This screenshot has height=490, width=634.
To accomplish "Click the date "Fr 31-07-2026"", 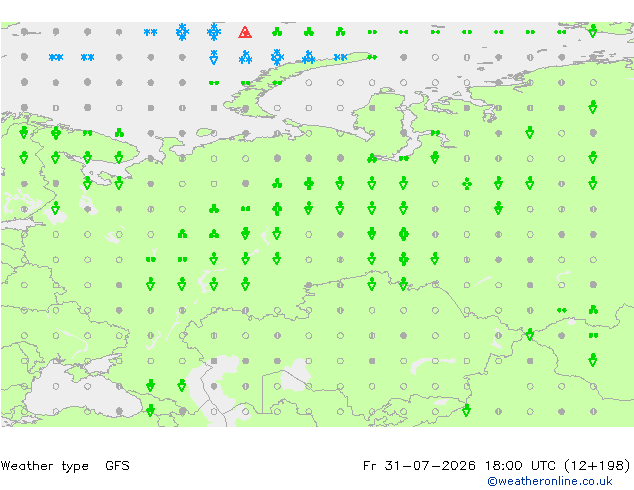I will click(x=419, y=466).
